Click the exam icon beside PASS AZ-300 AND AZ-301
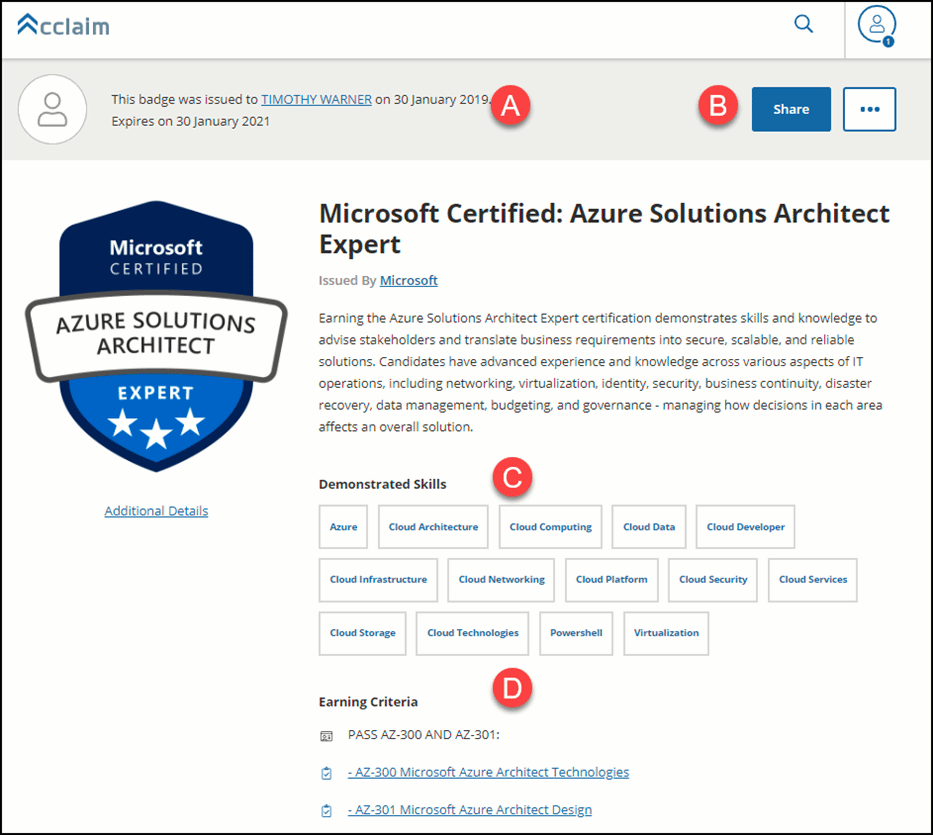The image size is (933, 835). pos(326,736)
